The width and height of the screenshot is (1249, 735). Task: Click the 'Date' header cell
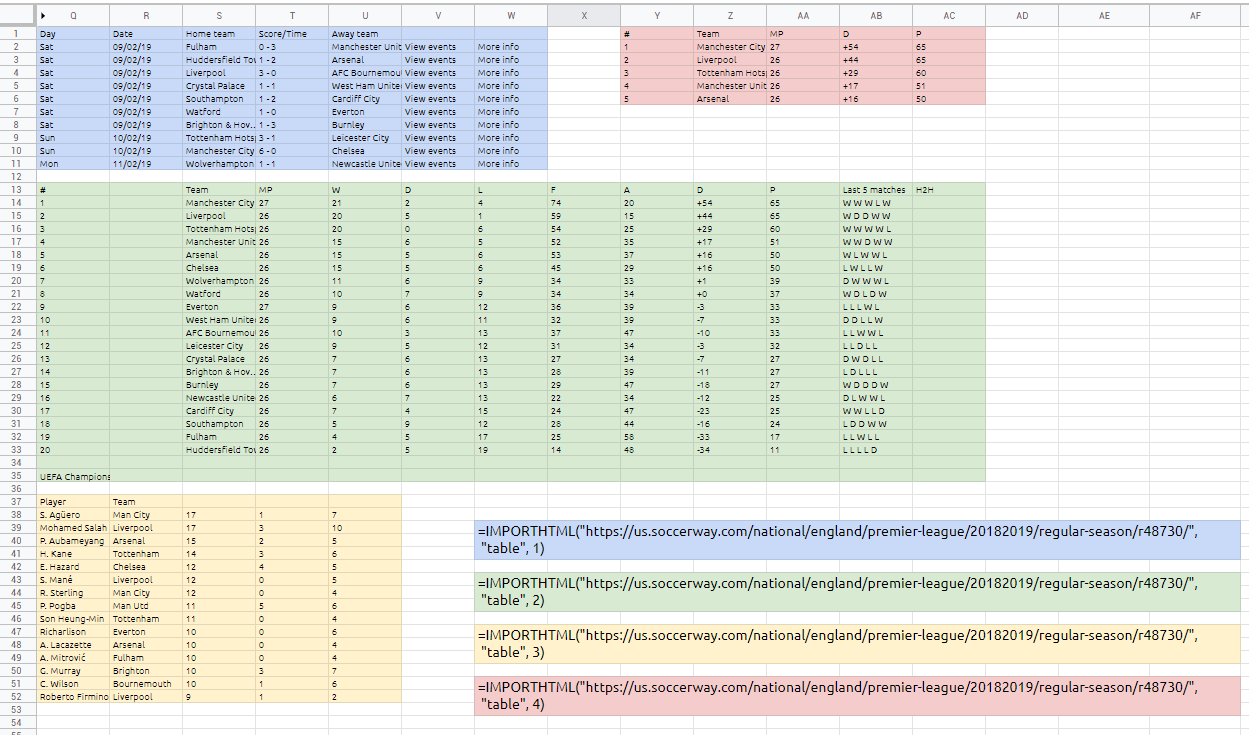click(146, 33)
